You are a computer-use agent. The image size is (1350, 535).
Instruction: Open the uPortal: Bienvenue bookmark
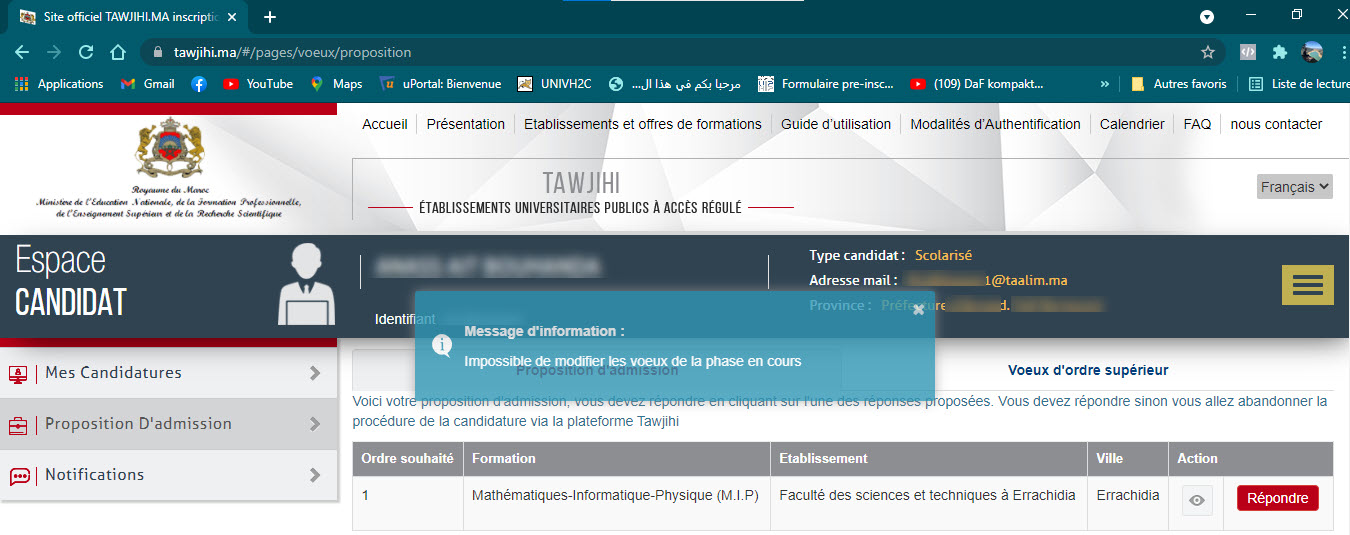[x=440, y=84]
